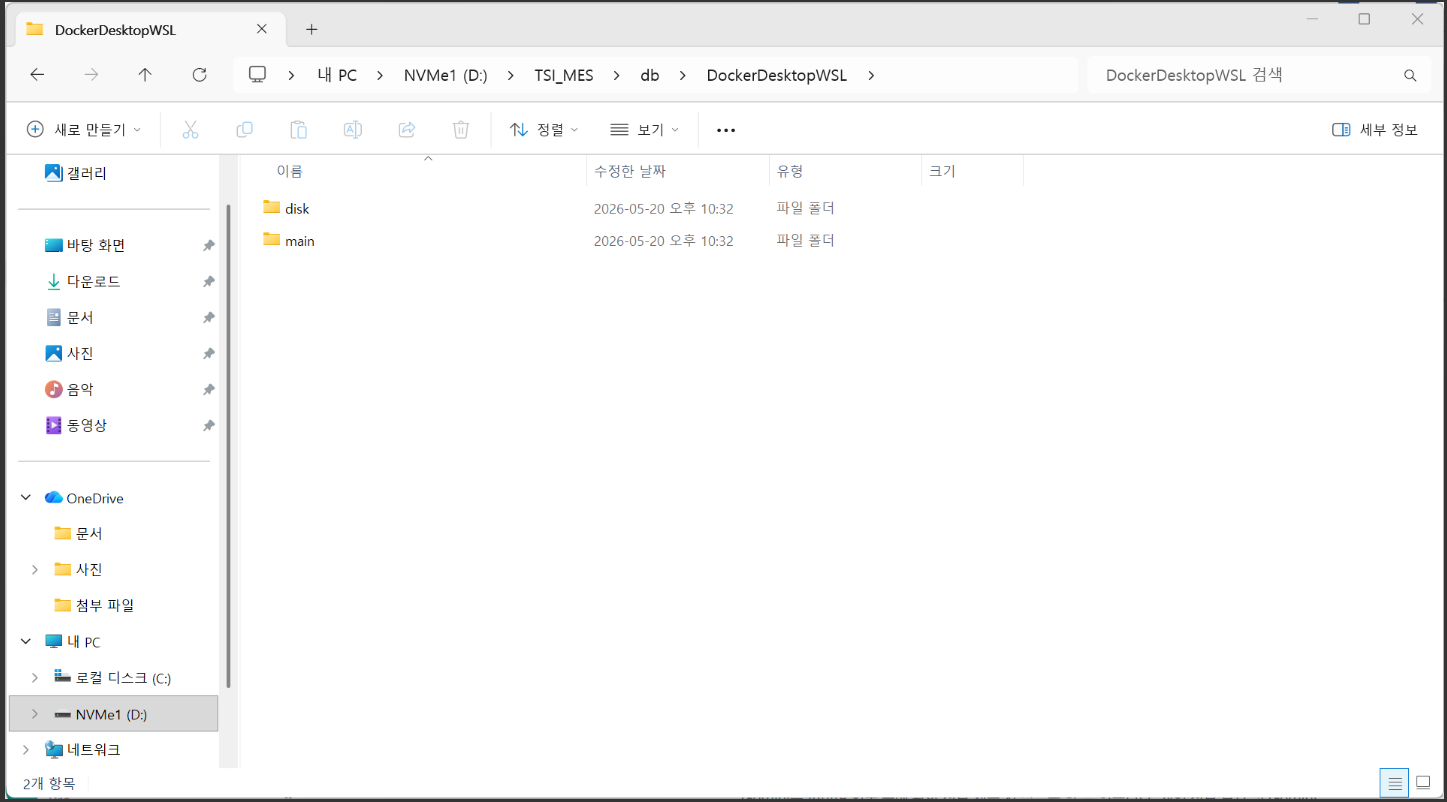Click the Cut scissors icon
The height and width of the screenshot is (802, 1447).
point(190,130)
